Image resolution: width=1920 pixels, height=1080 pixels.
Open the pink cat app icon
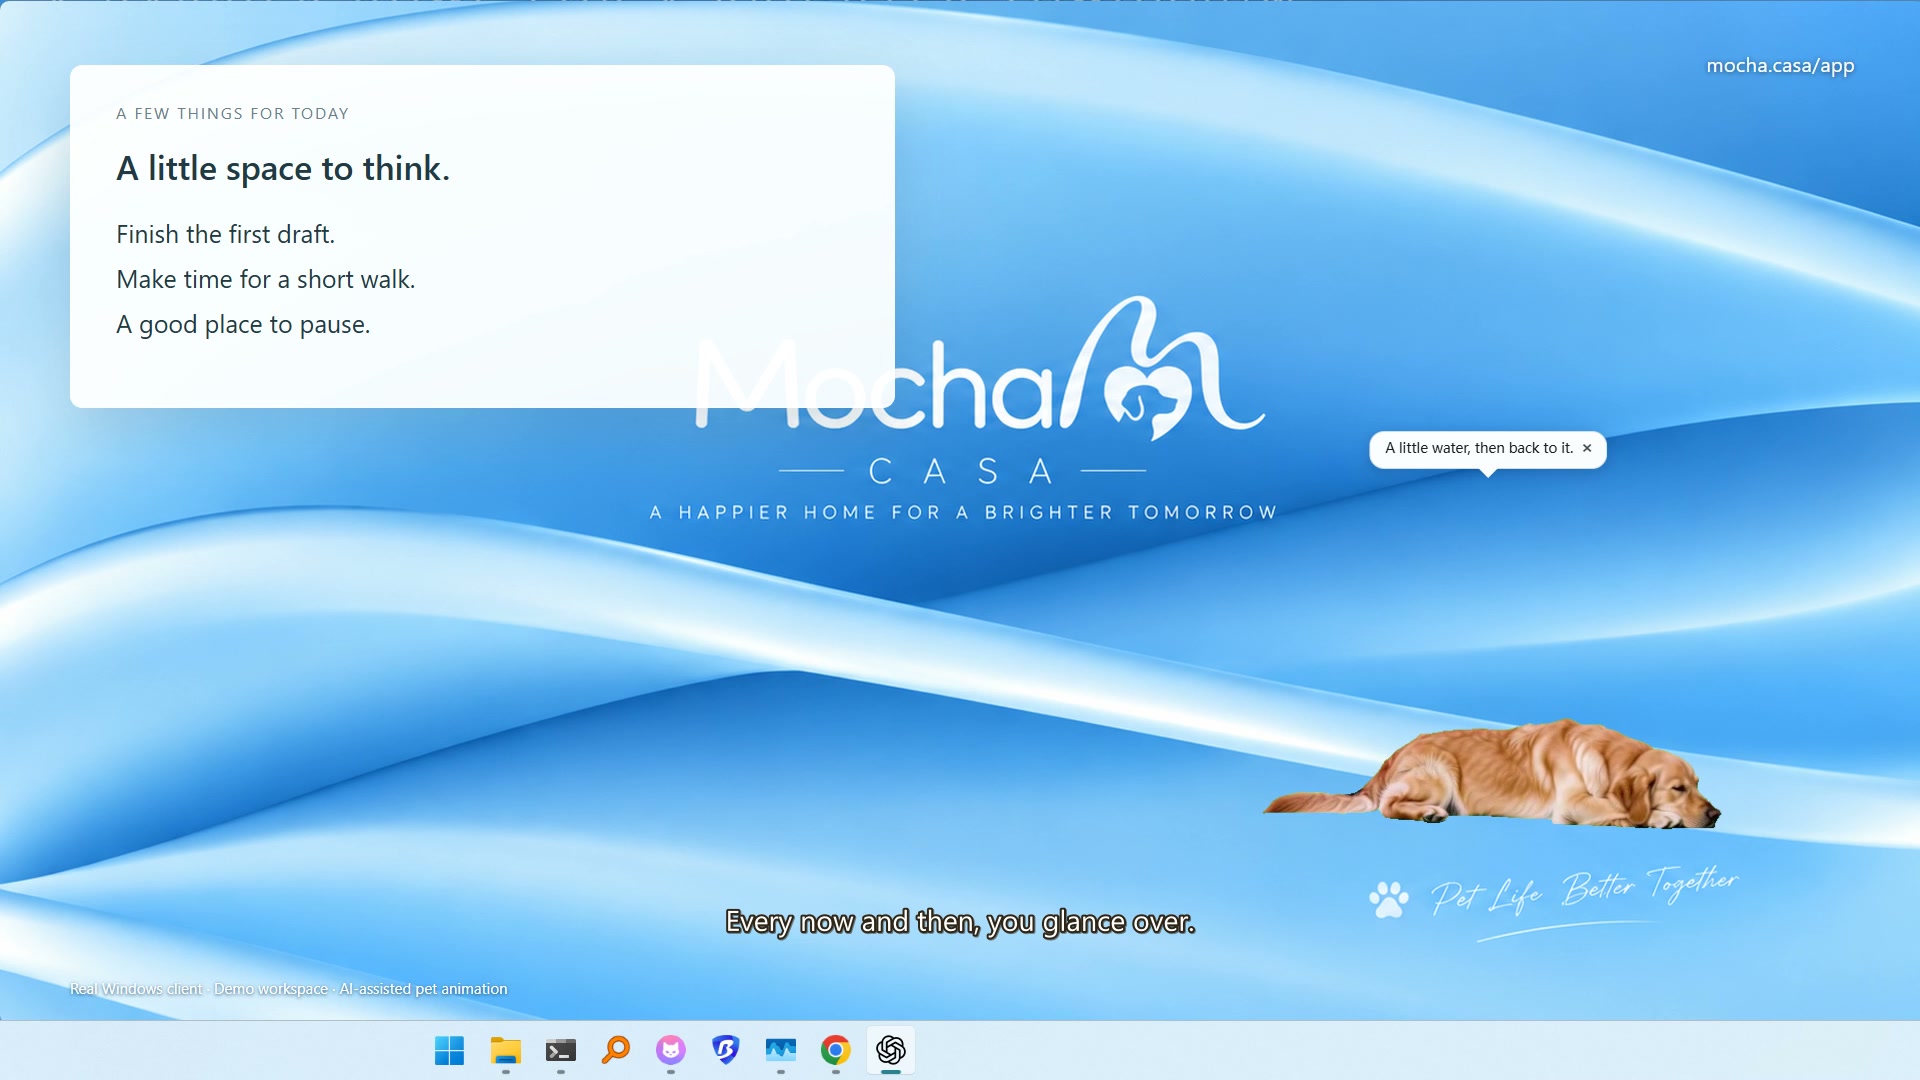pyautogui.click(x=671, y=1050)
